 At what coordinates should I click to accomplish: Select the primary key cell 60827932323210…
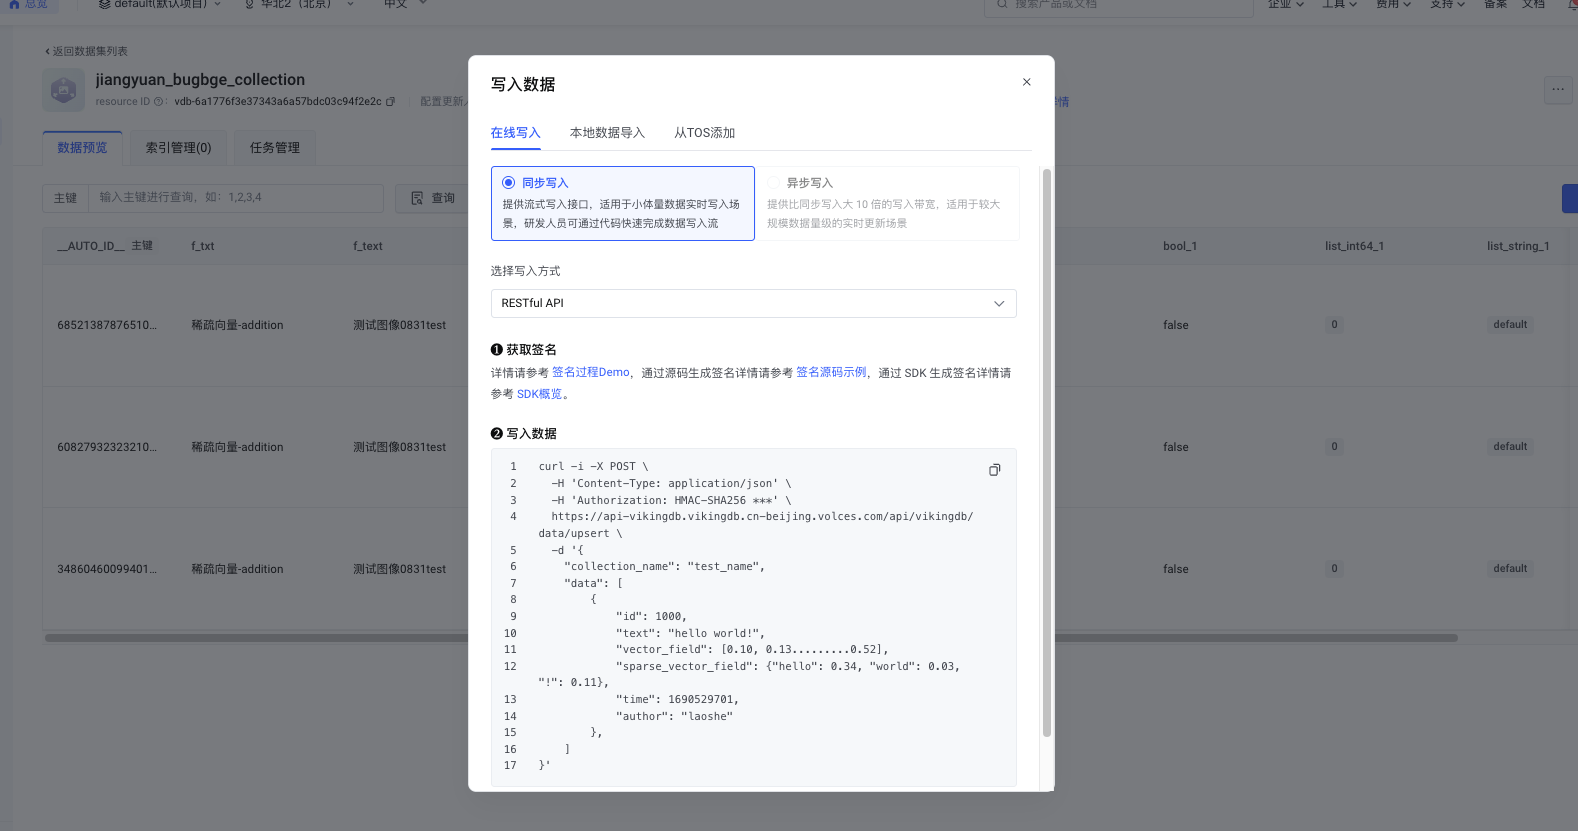[x=107, y=447]
